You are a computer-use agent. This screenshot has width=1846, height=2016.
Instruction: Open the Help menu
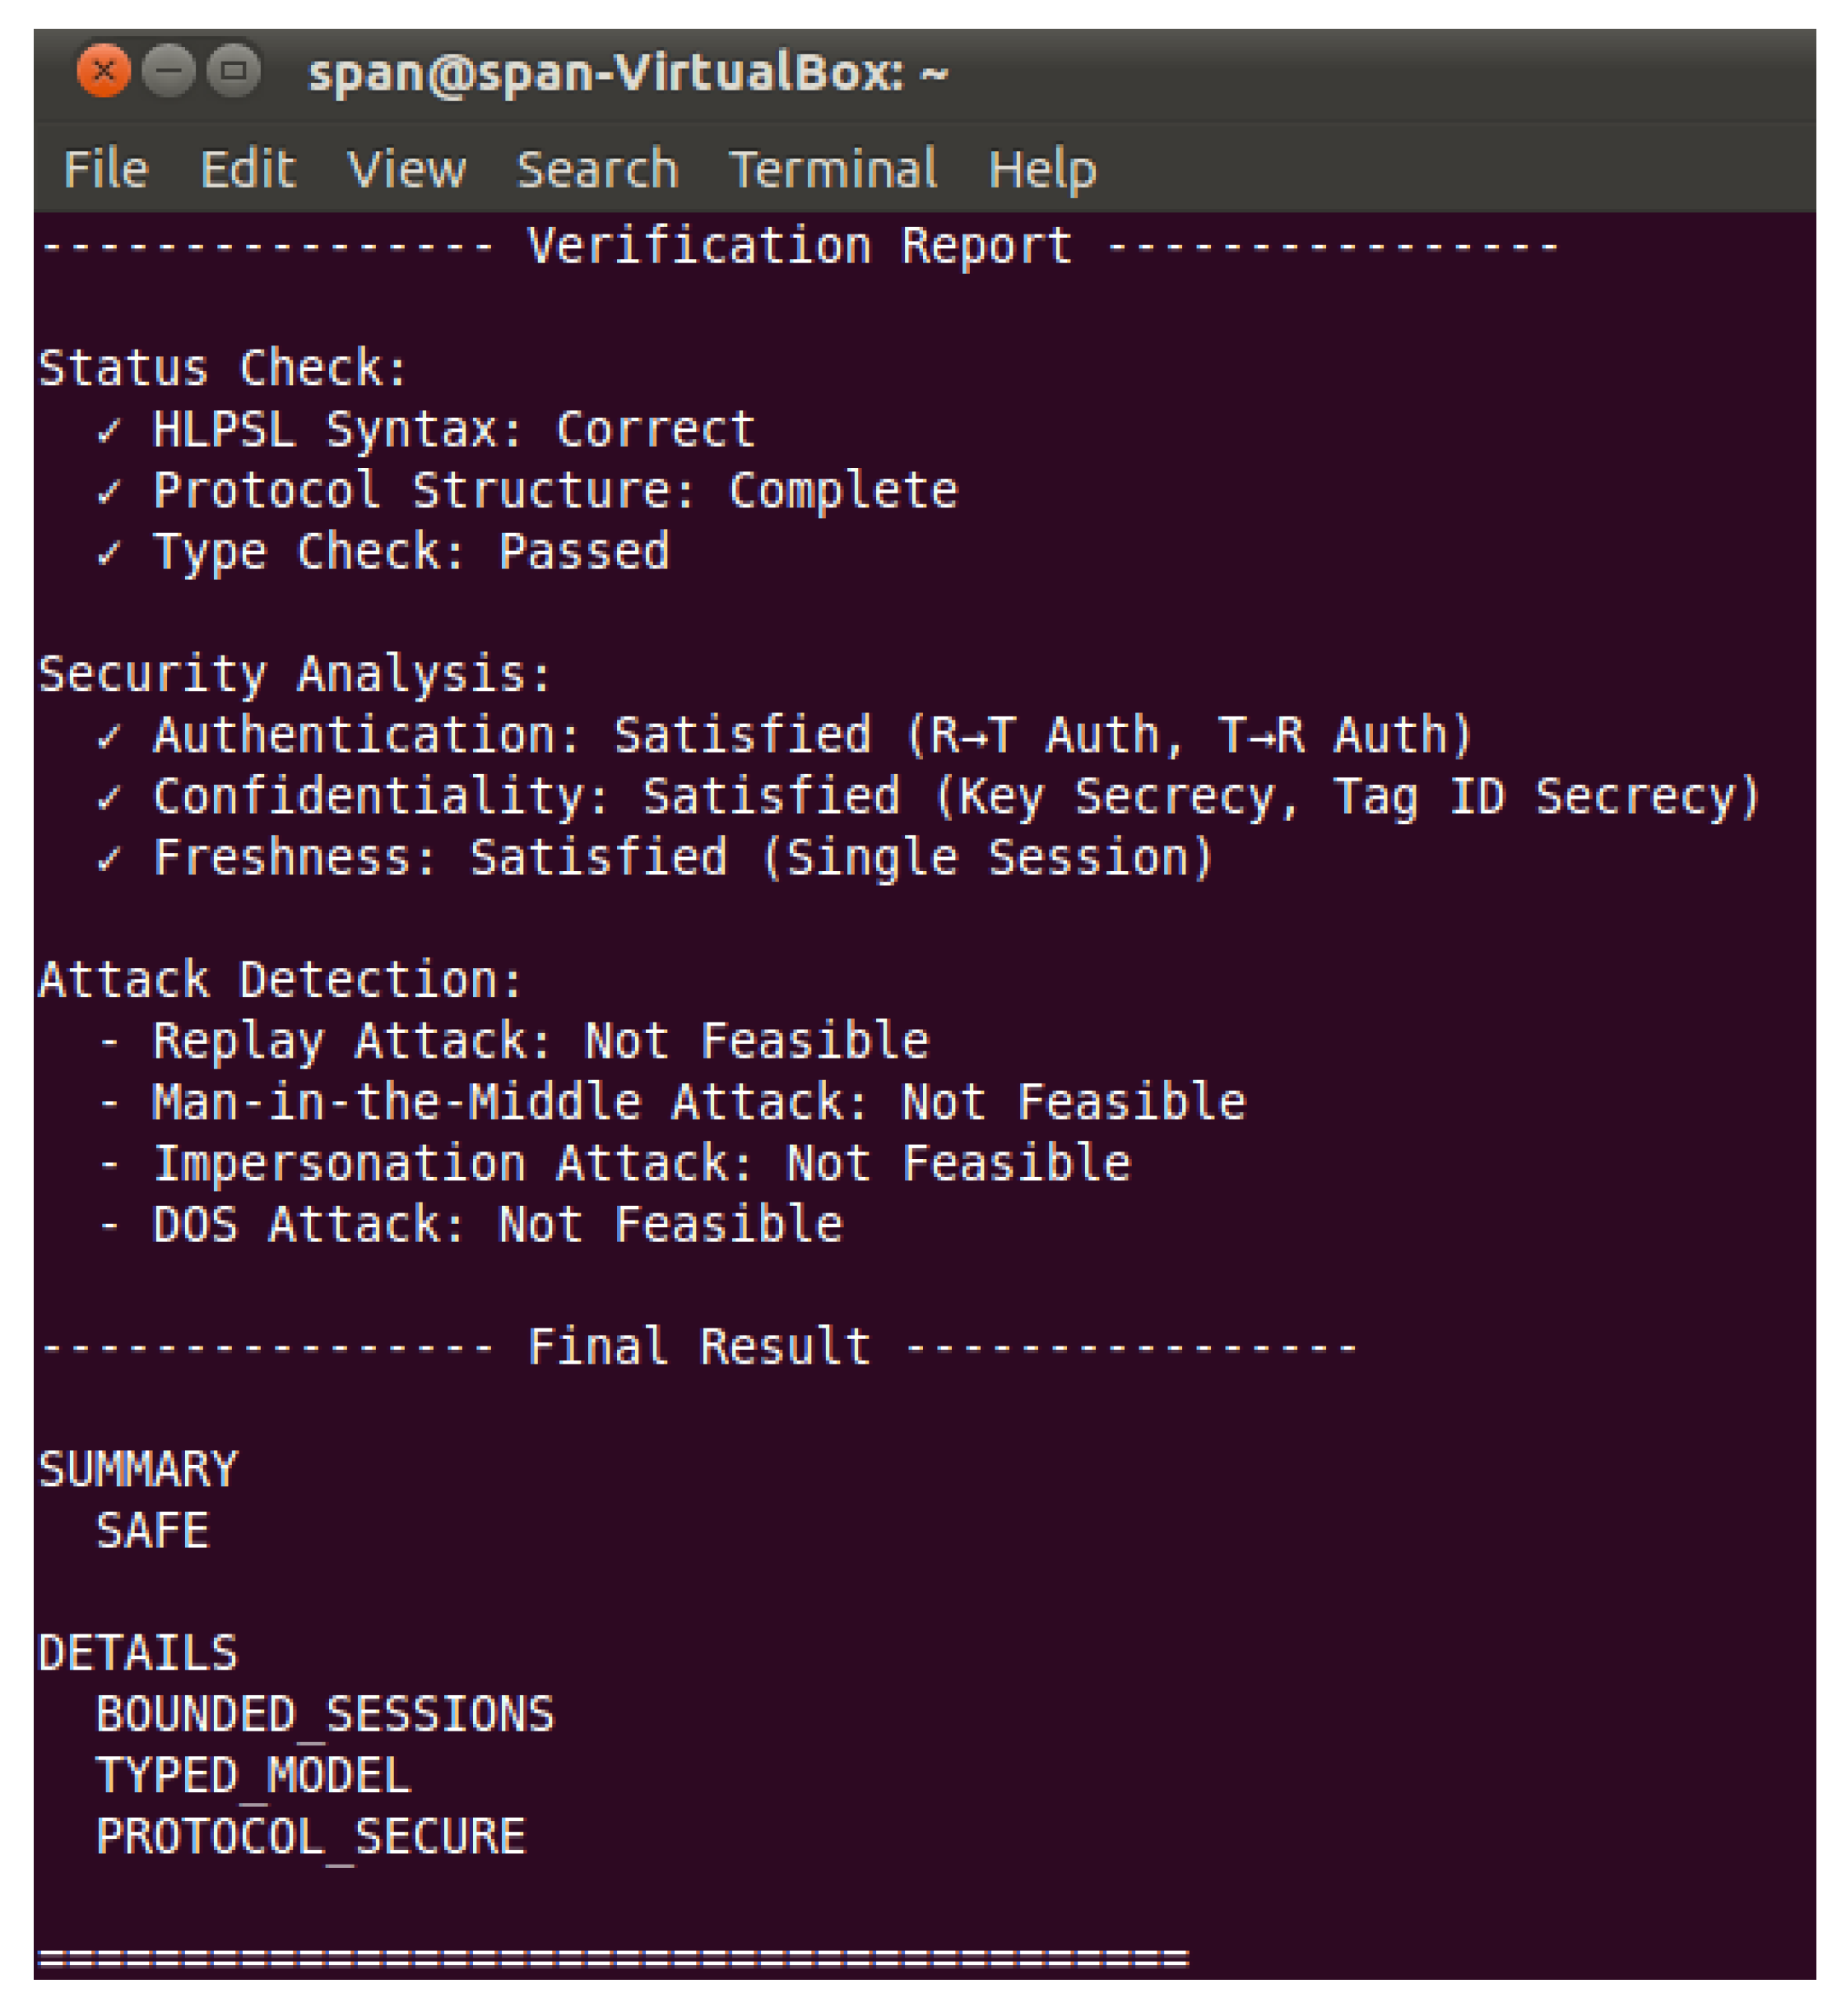1042,168
